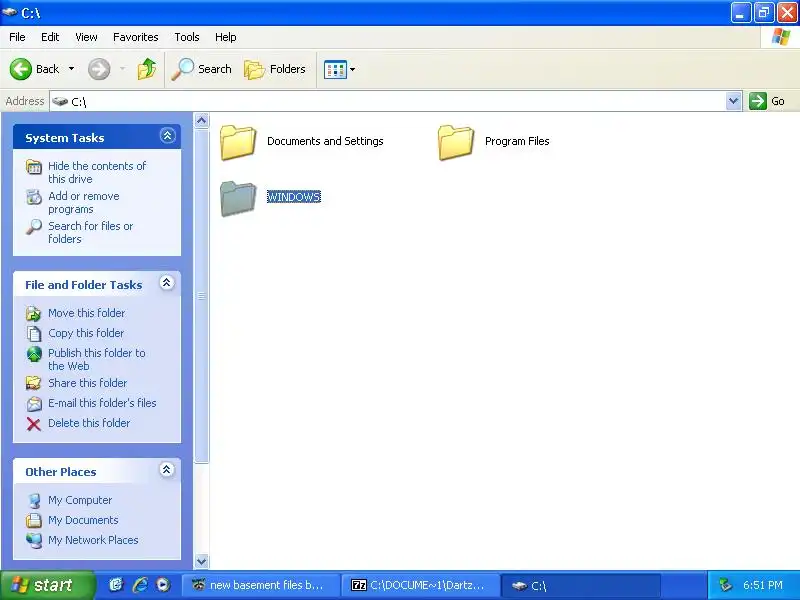Collapse the Other Places panel
This screenshot has height=600, width=800.
[166, 469]
